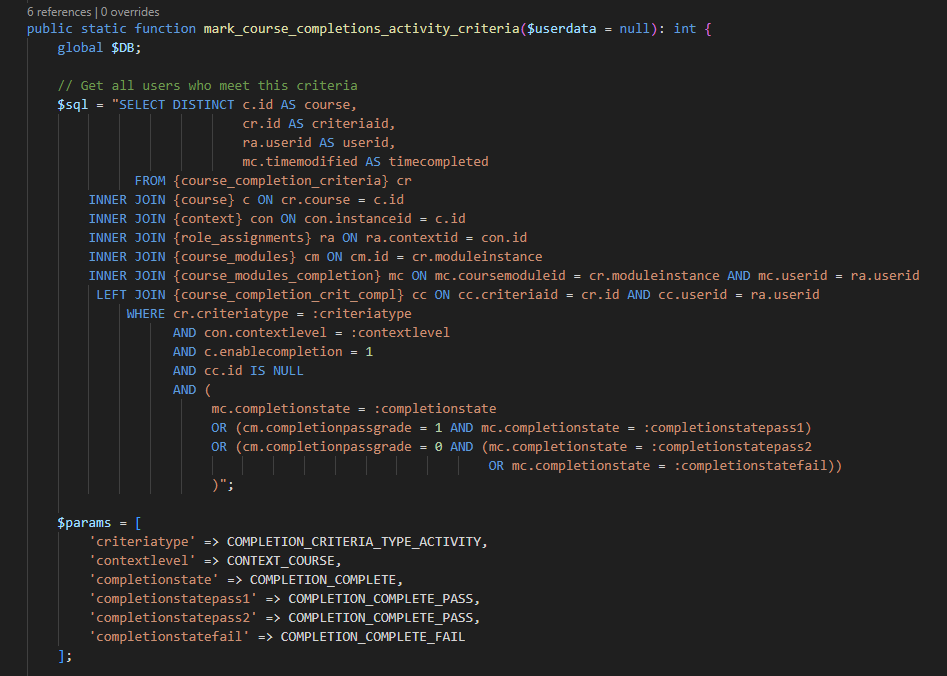Click the function name 'mark_course_completions_activity_criteria'

[x=361, y=28]
